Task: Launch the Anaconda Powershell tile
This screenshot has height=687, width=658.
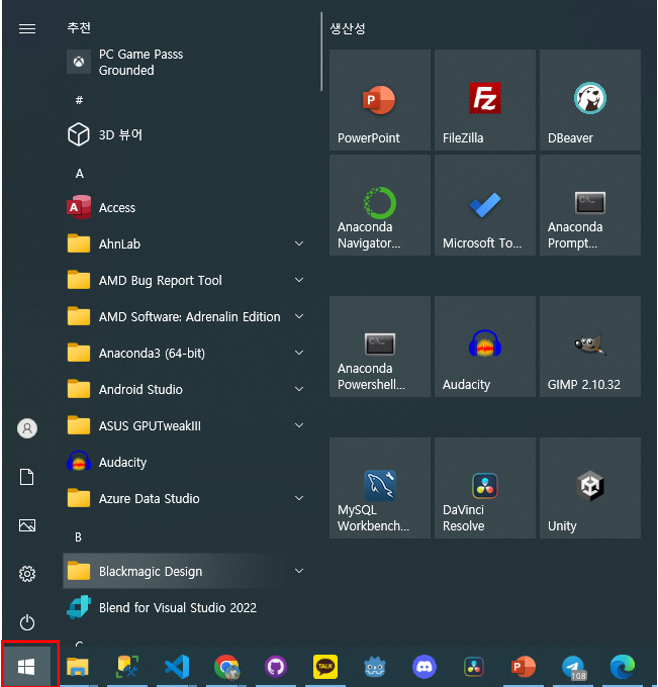Action: tap(380, 347)
